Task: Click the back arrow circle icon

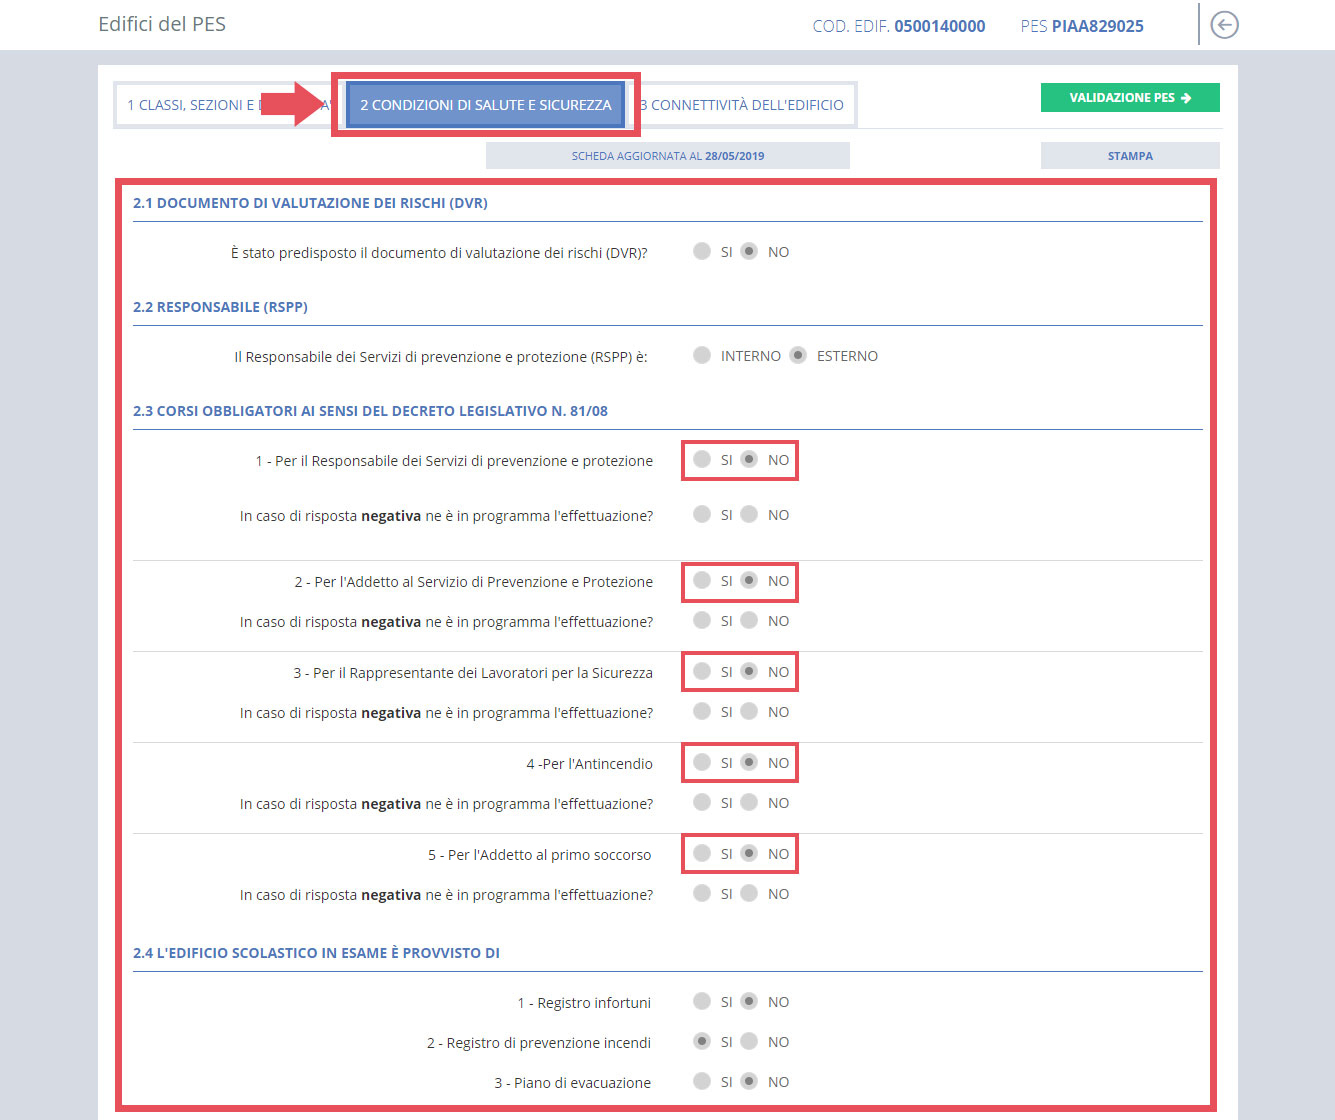Action: click(x=1224, y=25)
